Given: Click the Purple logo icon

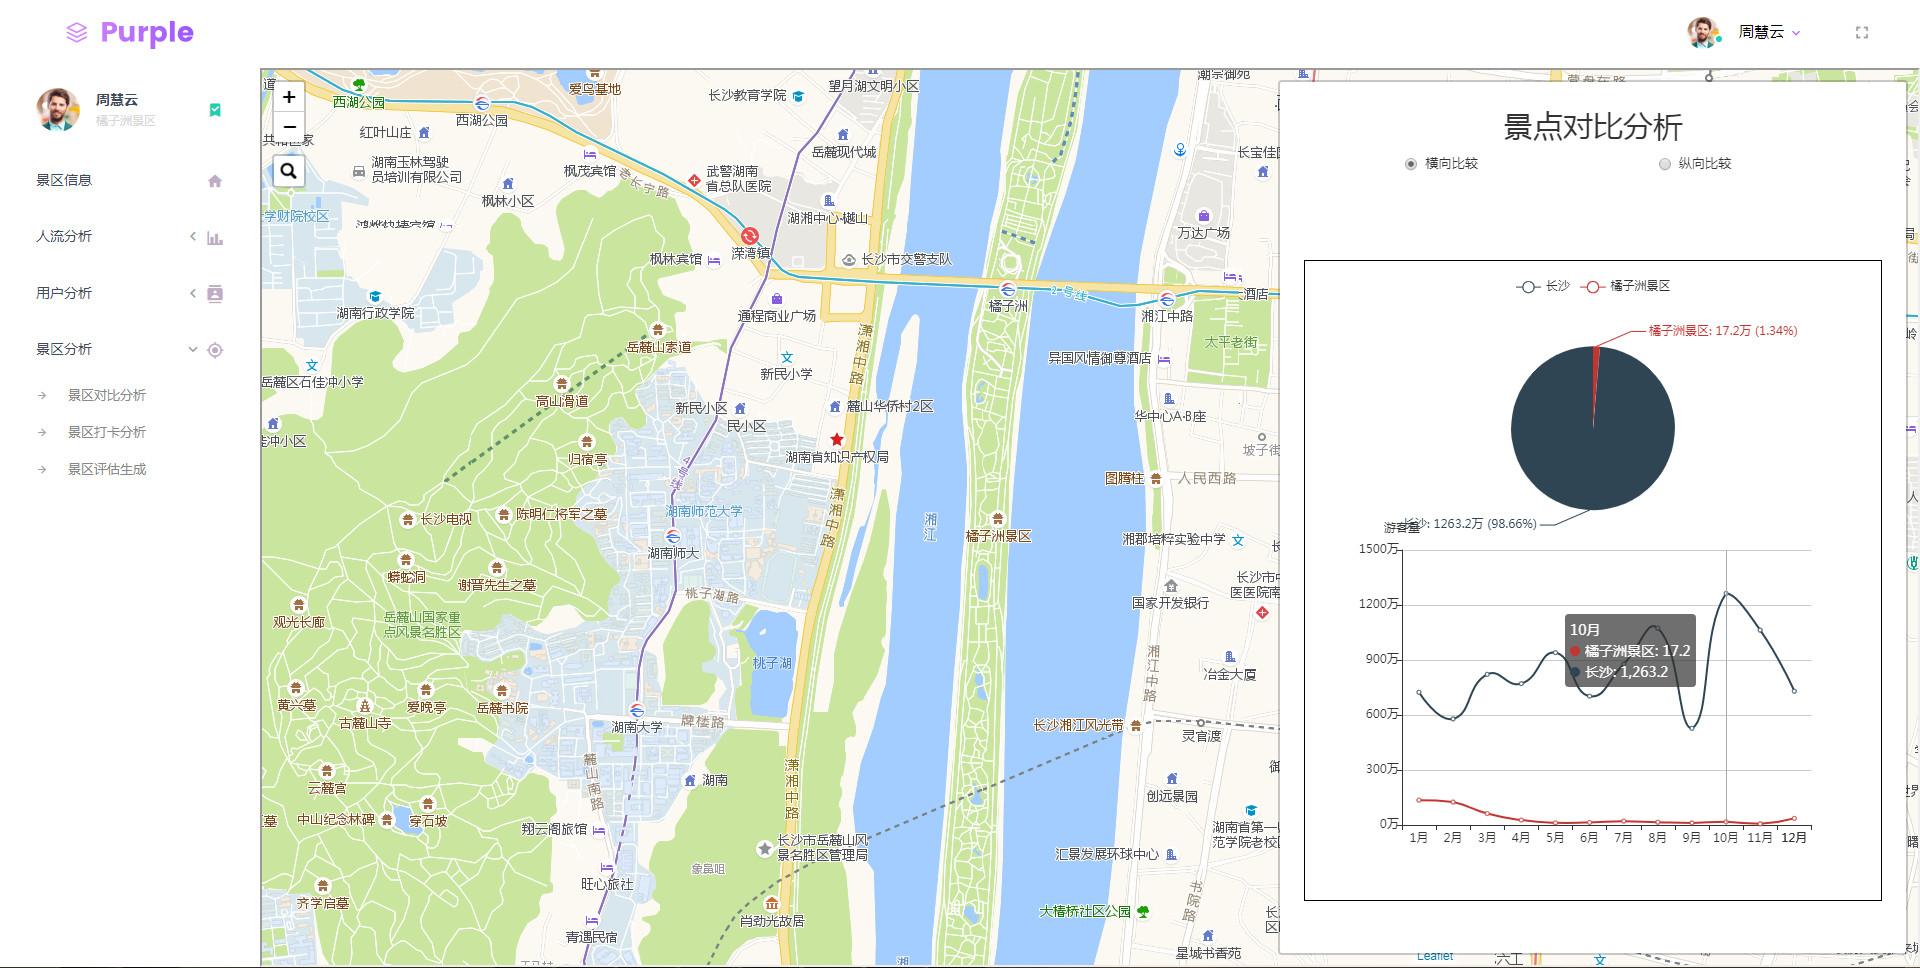Looking at the screenshot, I should click(77, 33).
